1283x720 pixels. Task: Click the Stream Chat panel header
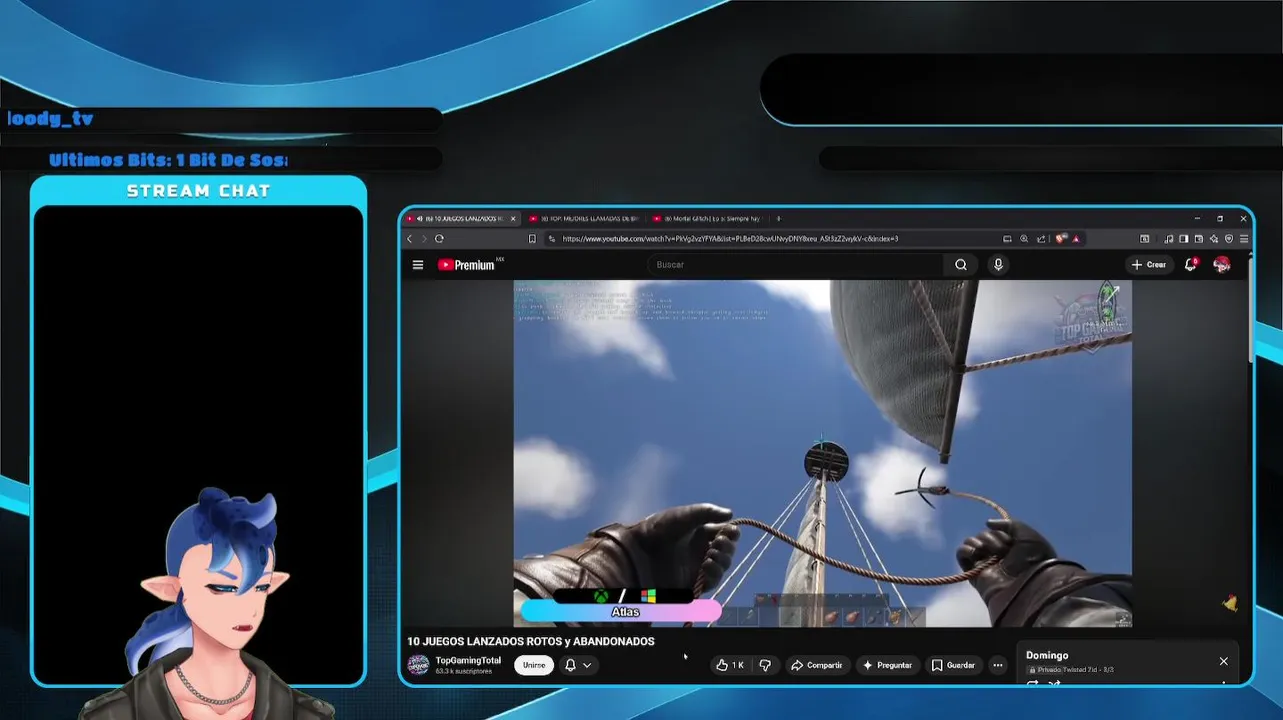pyautogui.click(x=199, y=191)
